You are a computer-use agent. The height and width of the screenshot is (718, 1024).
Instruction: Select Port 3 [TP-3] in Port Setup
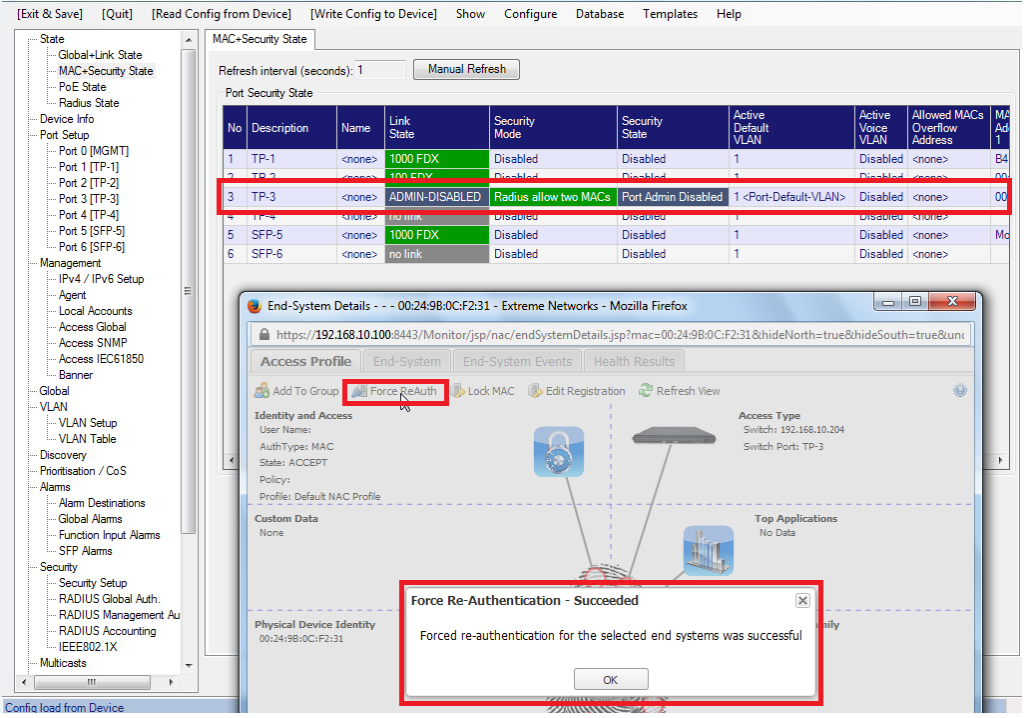(x=88, y=199)
